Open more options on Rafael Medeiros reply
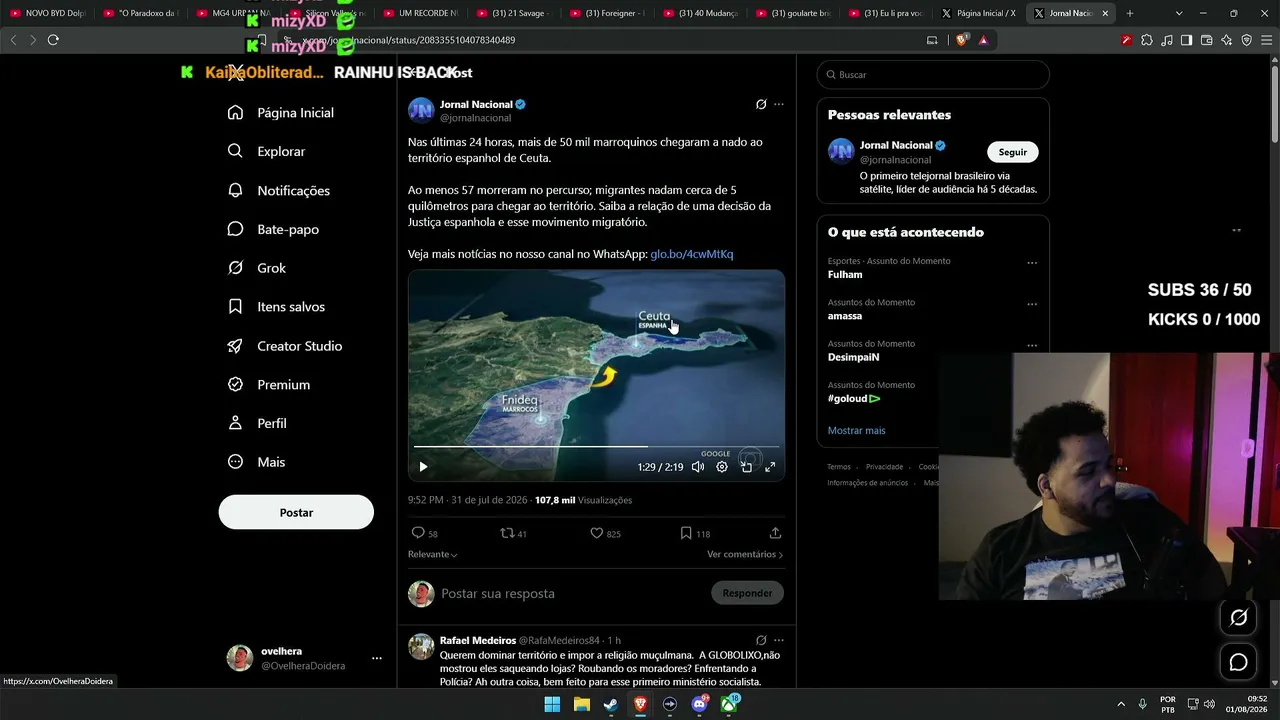Screen dimensions: 1280x720 [x=779, y=640]
